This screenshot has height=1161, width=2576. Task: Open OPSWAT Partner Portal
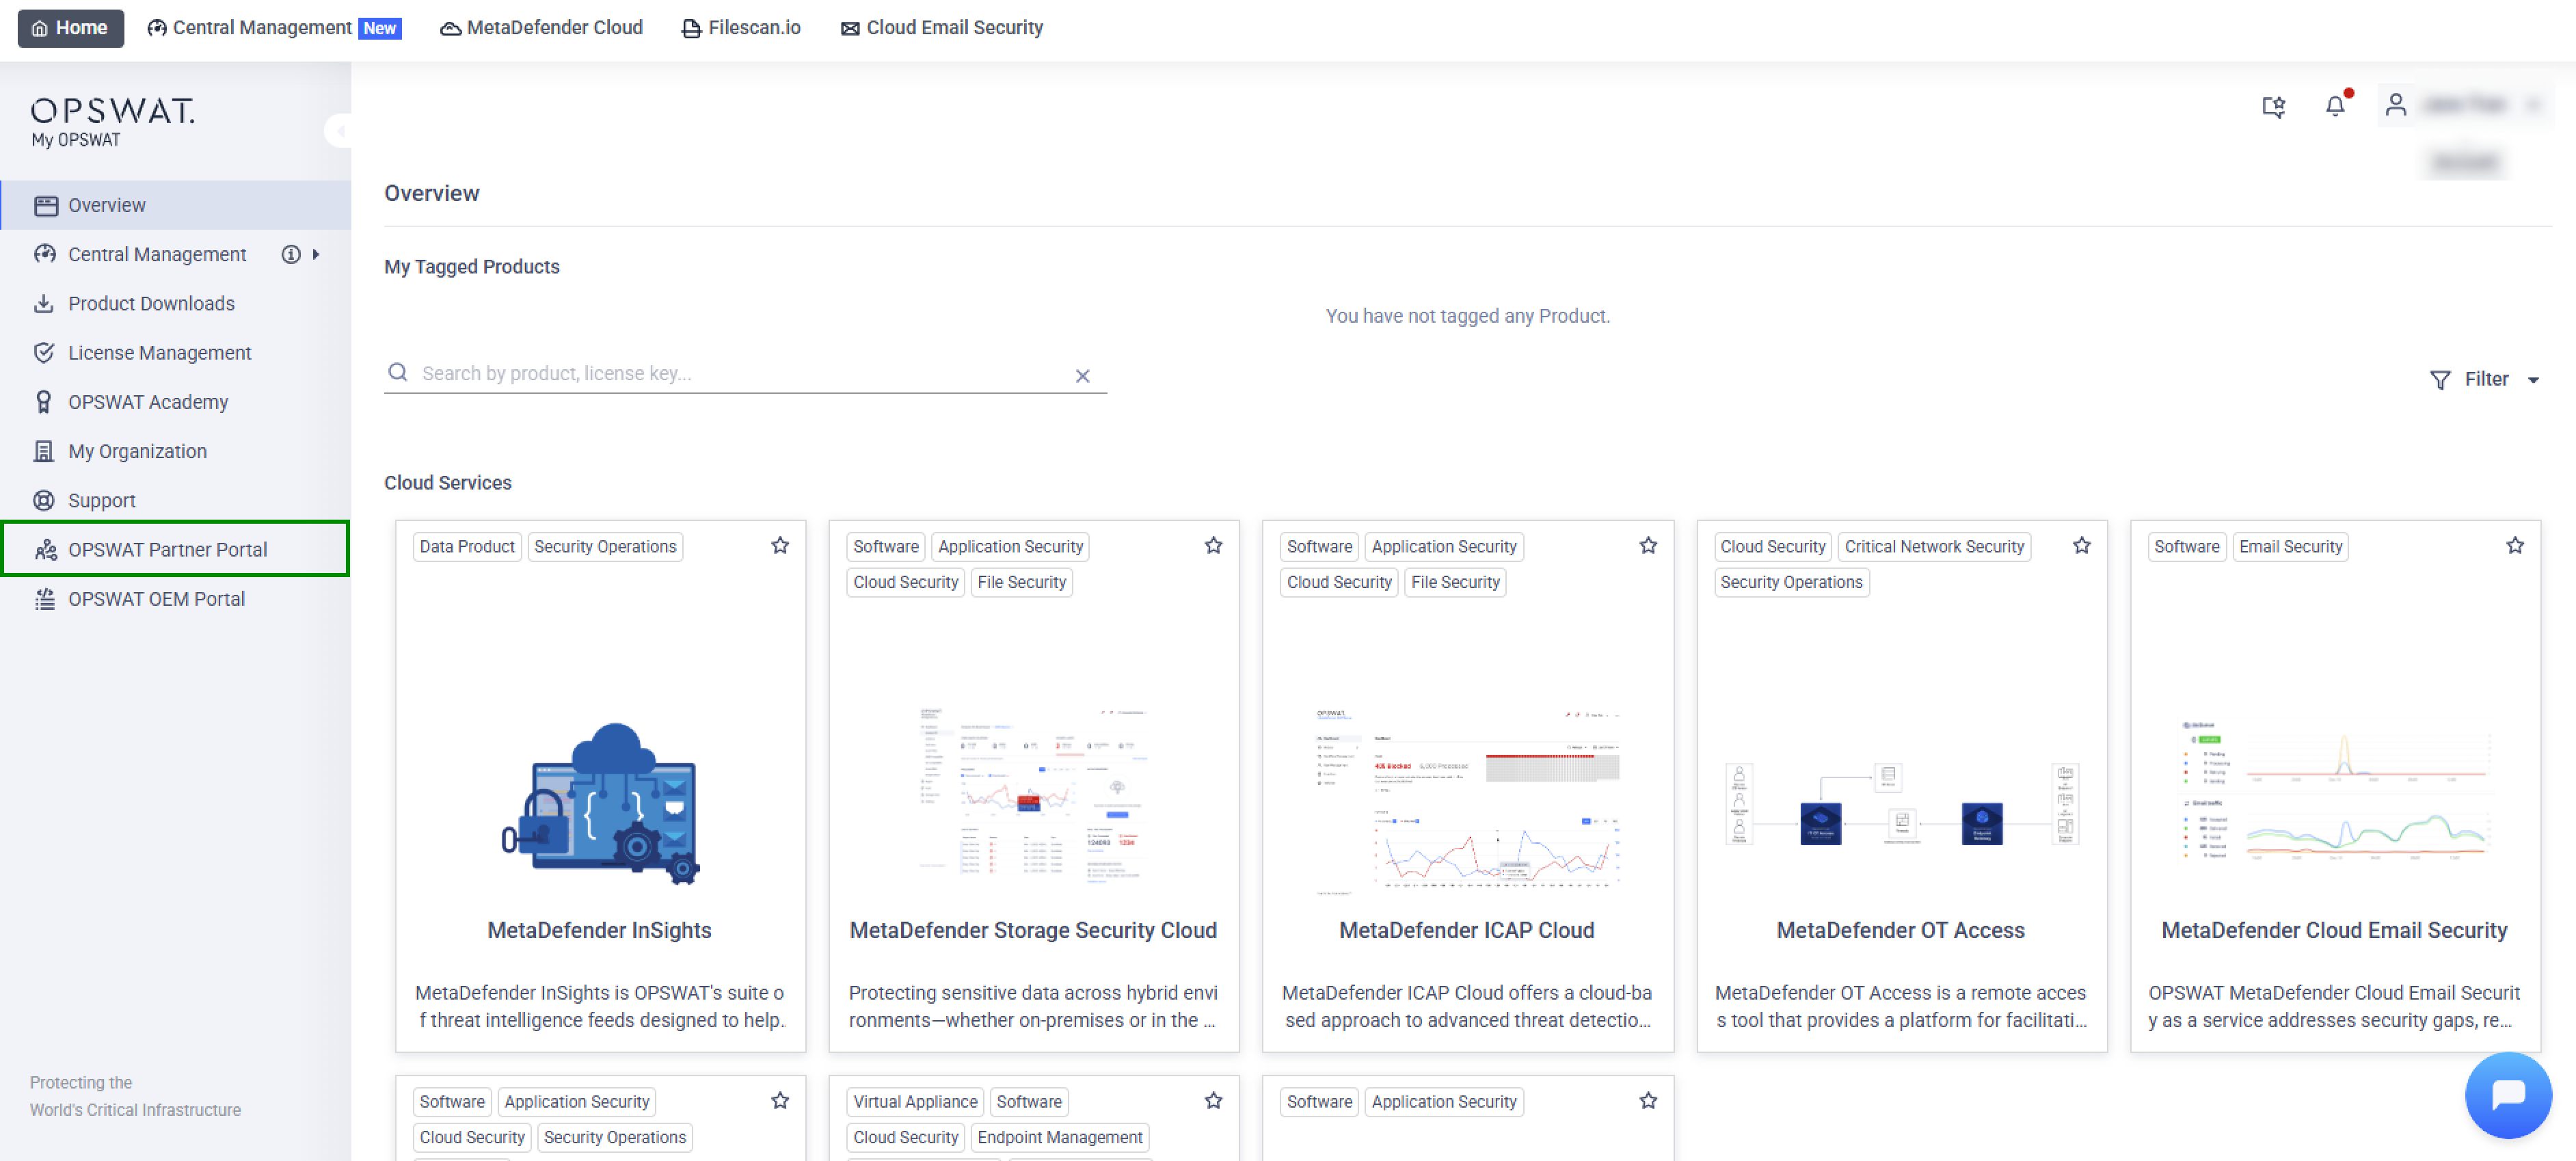pos(176,549)
